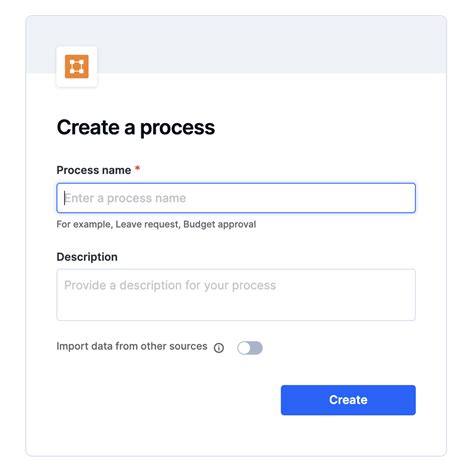The image size is (474, 476).
Task: Click the Provide a description placeholder text
Action: pos(170,286)
